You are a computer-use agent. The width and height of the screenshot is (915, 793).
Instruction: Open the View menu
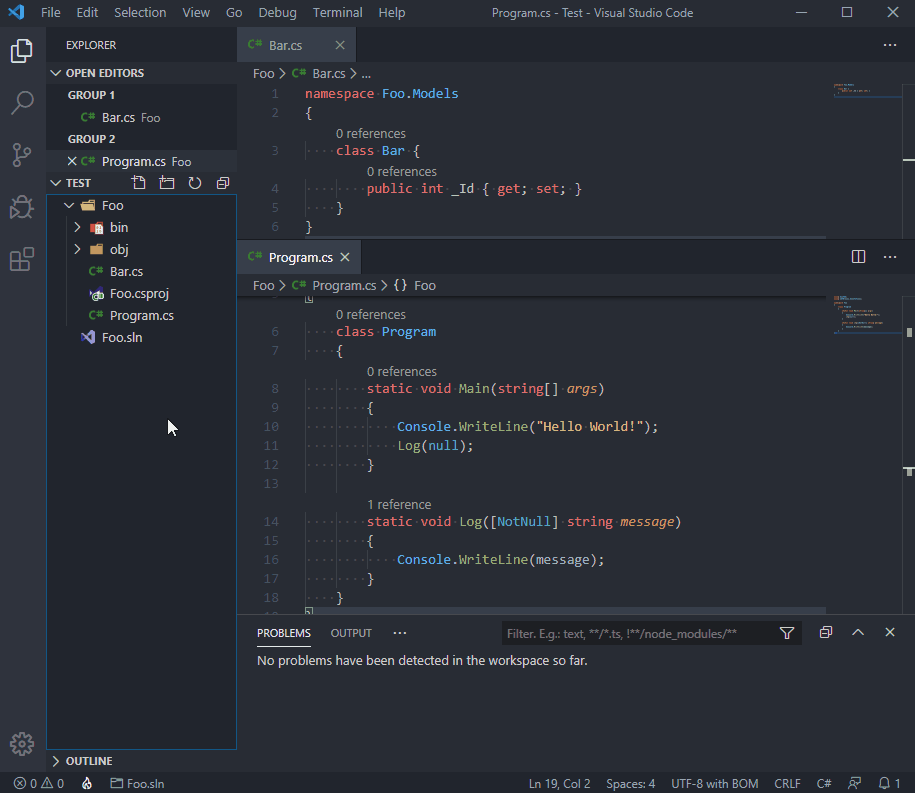point(195,12)
